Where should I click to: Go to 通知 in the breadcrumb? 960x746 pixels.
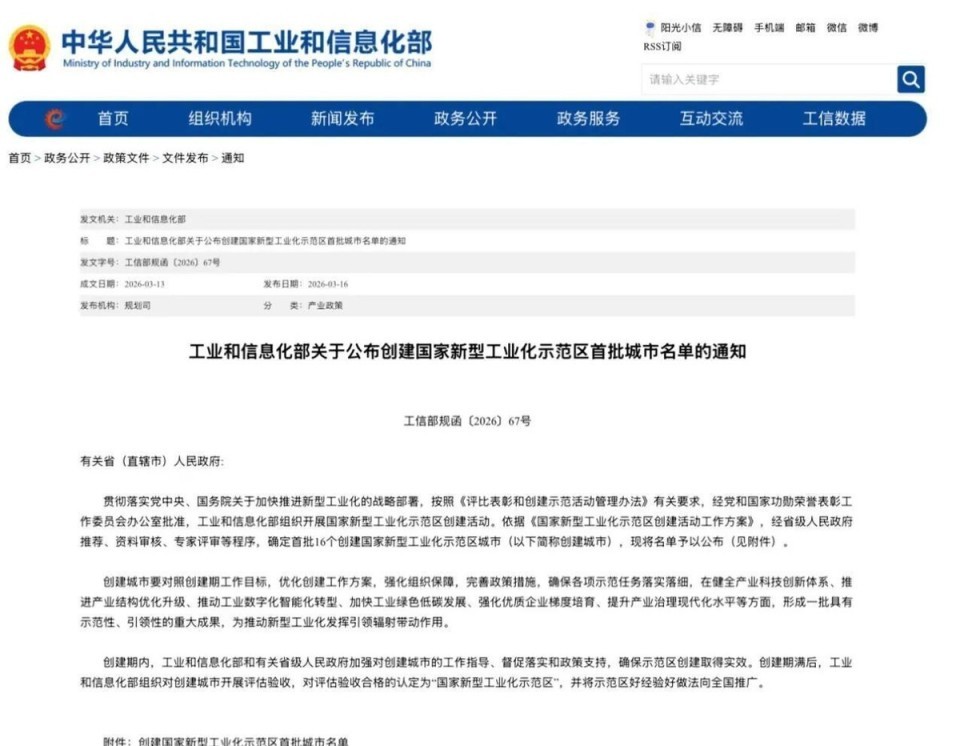233,158
